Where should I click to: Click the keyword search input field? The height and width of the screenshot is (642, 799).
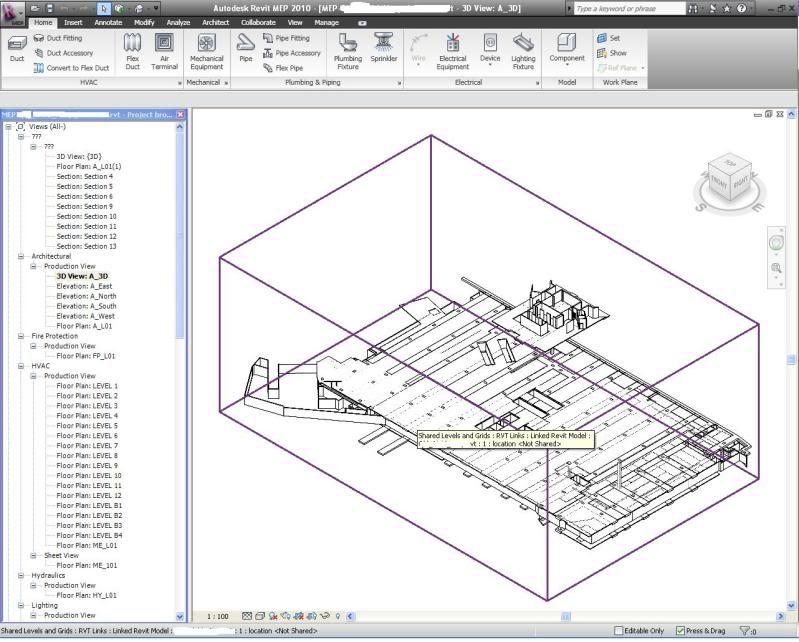click(629, 8)
